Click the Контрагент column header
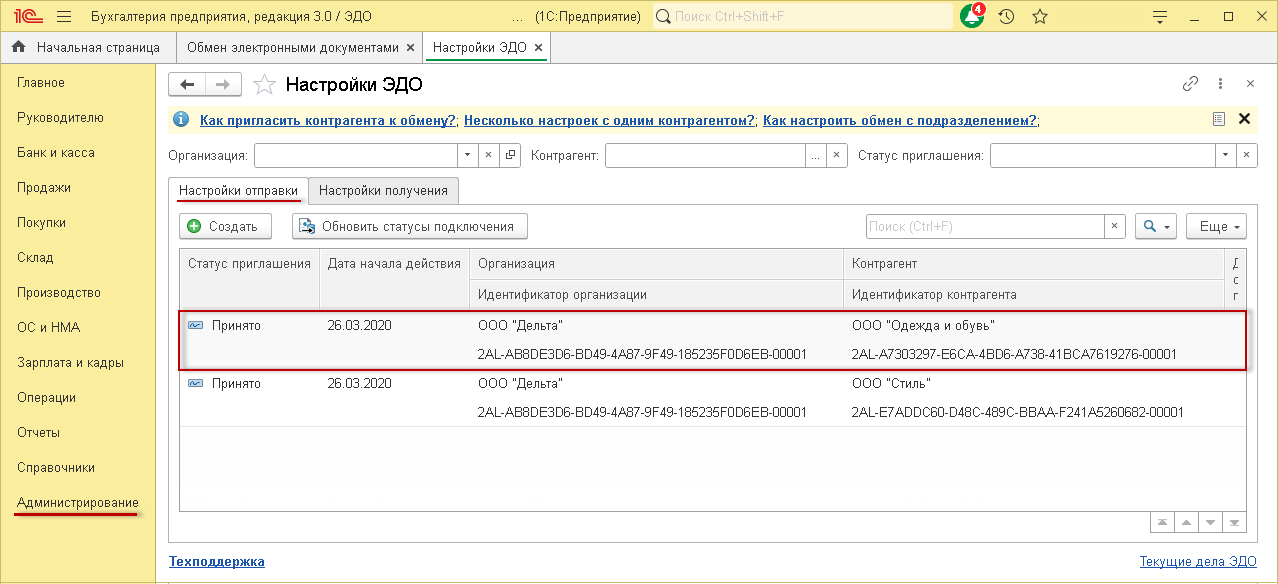 click(1033, 264)
